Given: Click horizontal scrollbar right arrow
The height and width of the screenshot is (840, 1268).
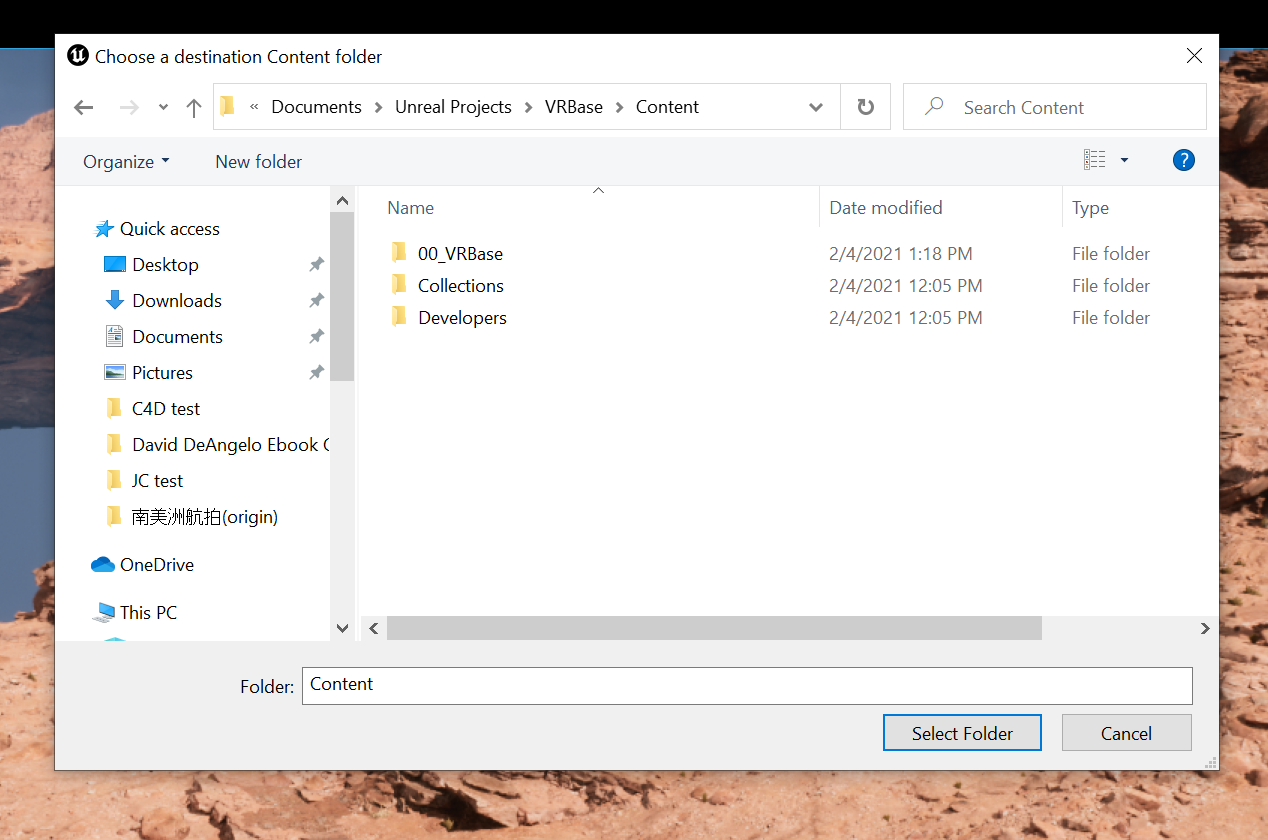Looking at the screenshot, I should click(1205, 628).
